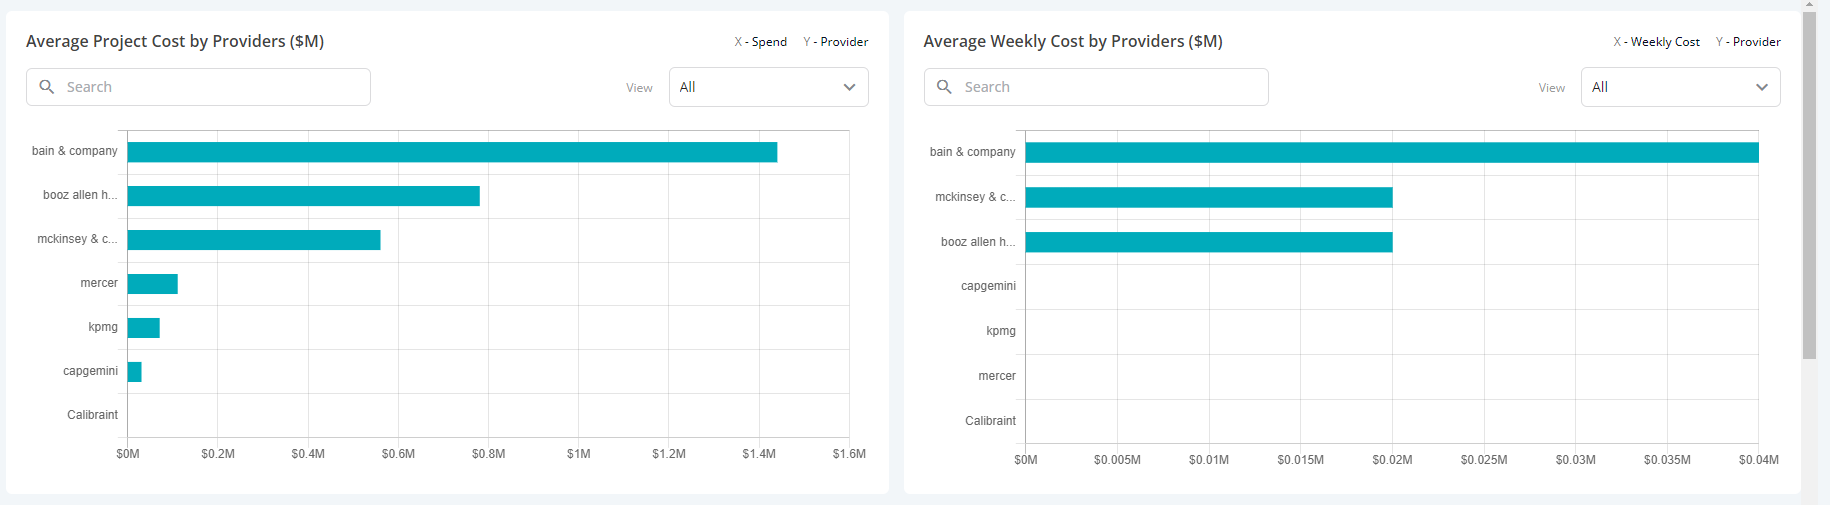This screenshot has width=1830, height=505.
Task: Click the vertical page scrollbar thumb
Action: pyautogui.click(x=1810, y=185)
